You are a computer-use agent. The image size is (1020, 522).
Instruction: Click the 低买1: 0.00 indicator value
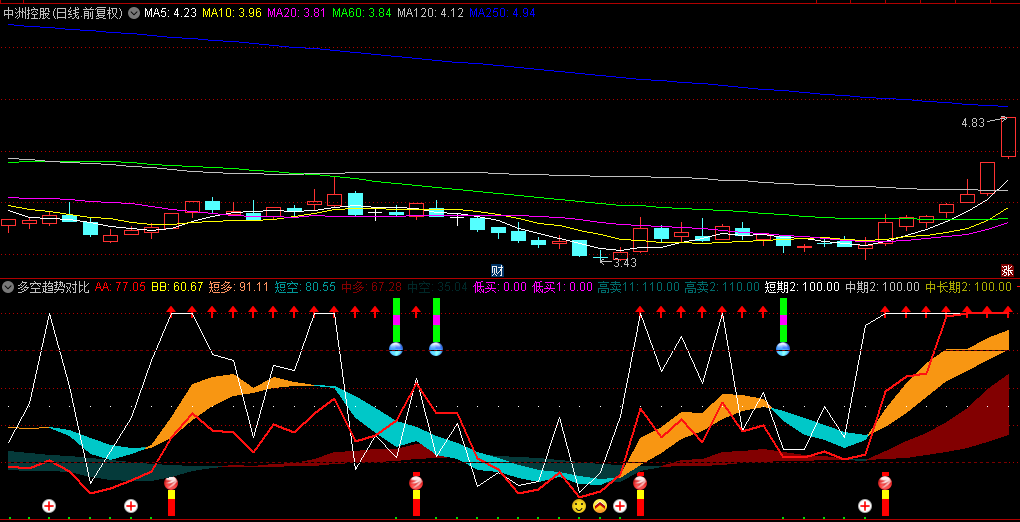[563, 287]
